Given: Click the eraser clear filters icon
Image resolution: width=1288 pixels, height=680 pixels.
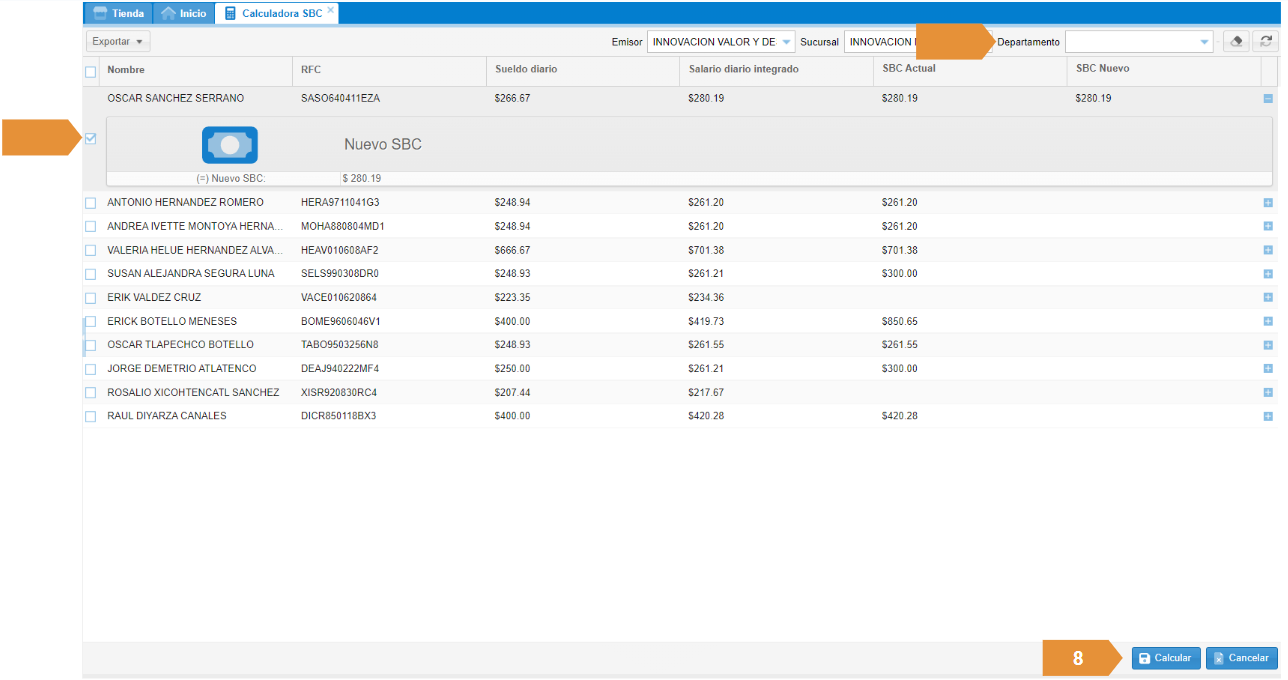Looking at the screenshot, I should [1237, 42].
